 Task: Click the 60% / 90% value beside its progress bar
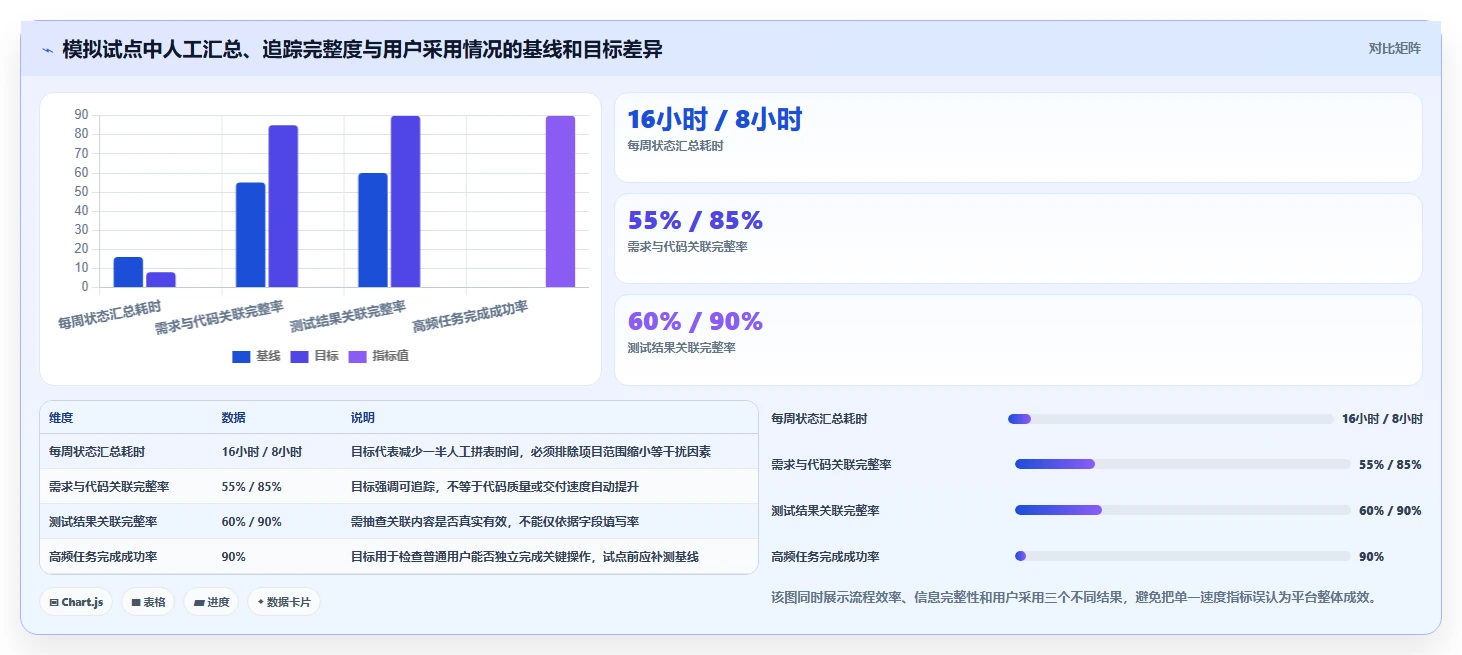(x=1390, y=511)
